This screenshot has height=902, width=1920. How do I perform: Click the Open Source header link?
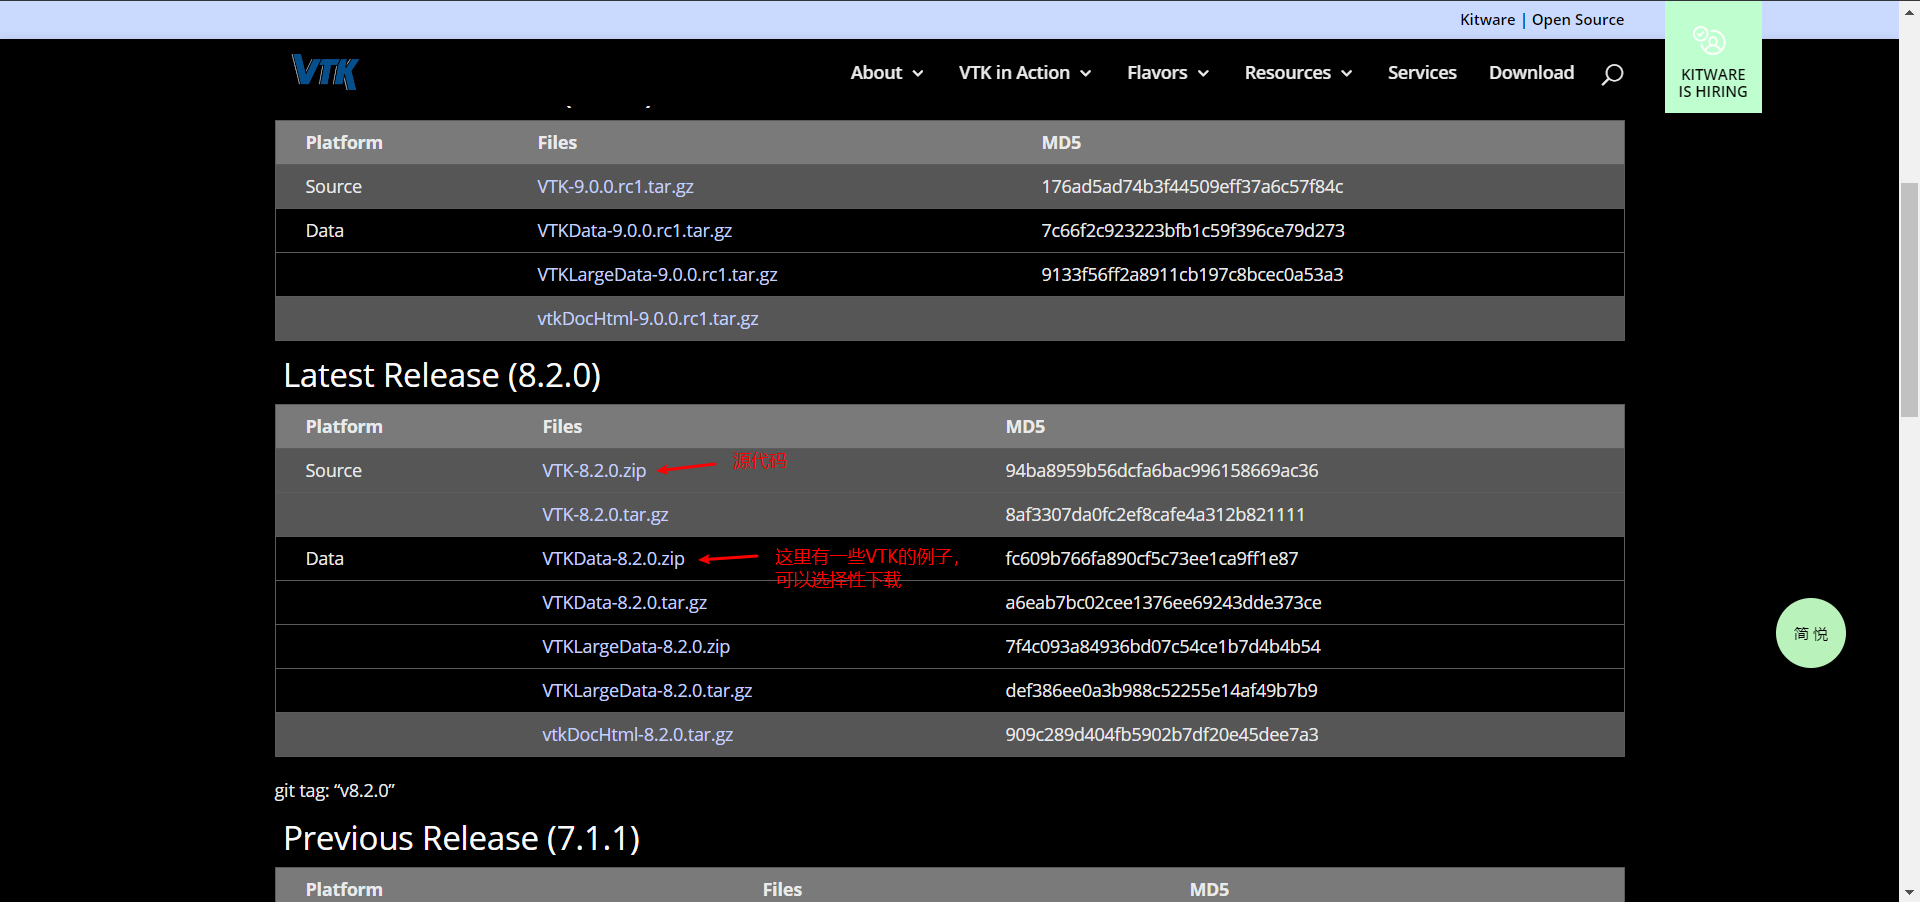(x=1577, y=19)
